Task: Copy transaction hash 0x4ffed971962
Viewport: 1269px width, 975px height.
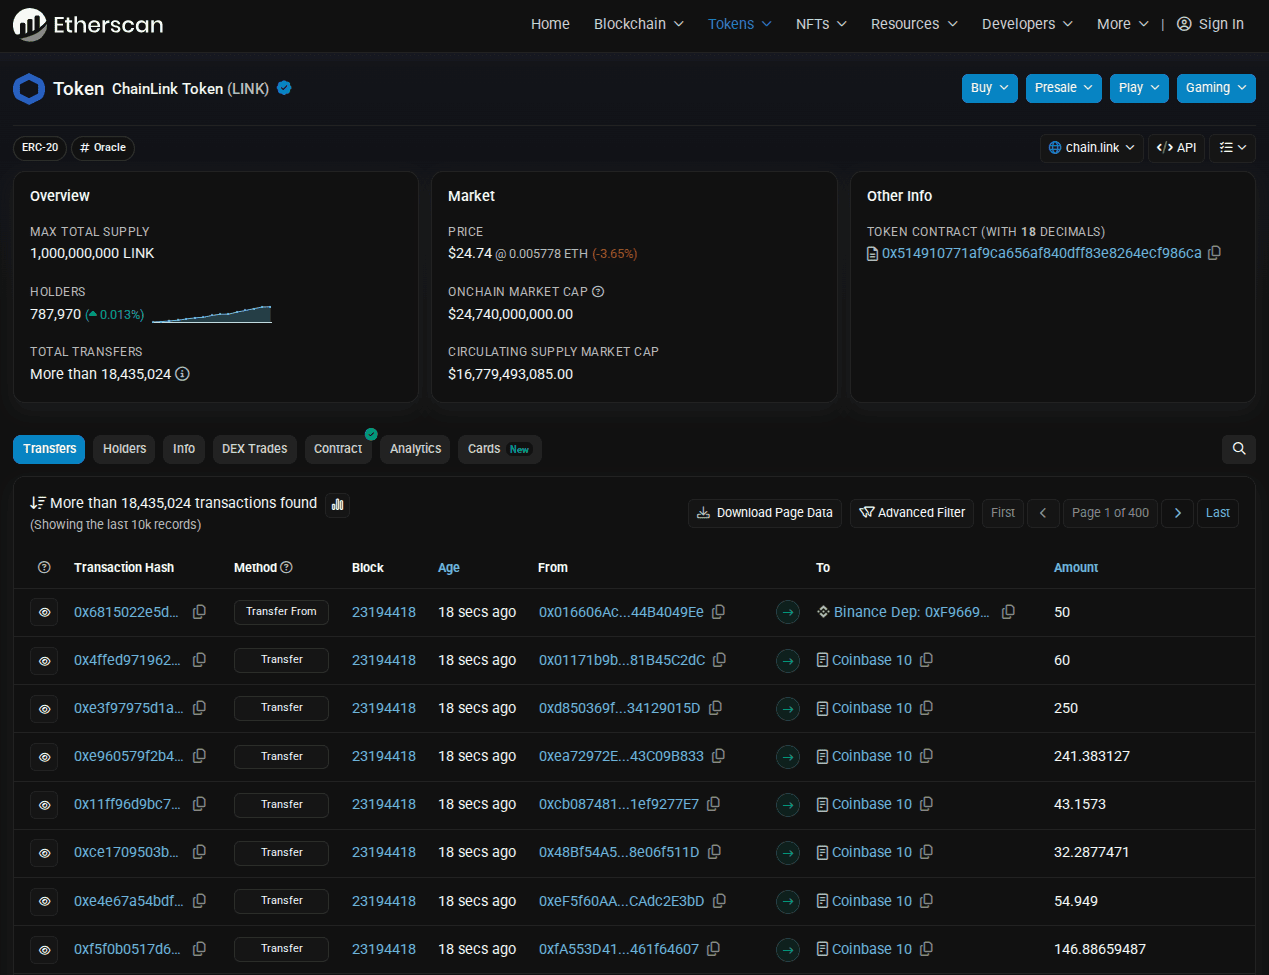Action: (x=200, y=660)
